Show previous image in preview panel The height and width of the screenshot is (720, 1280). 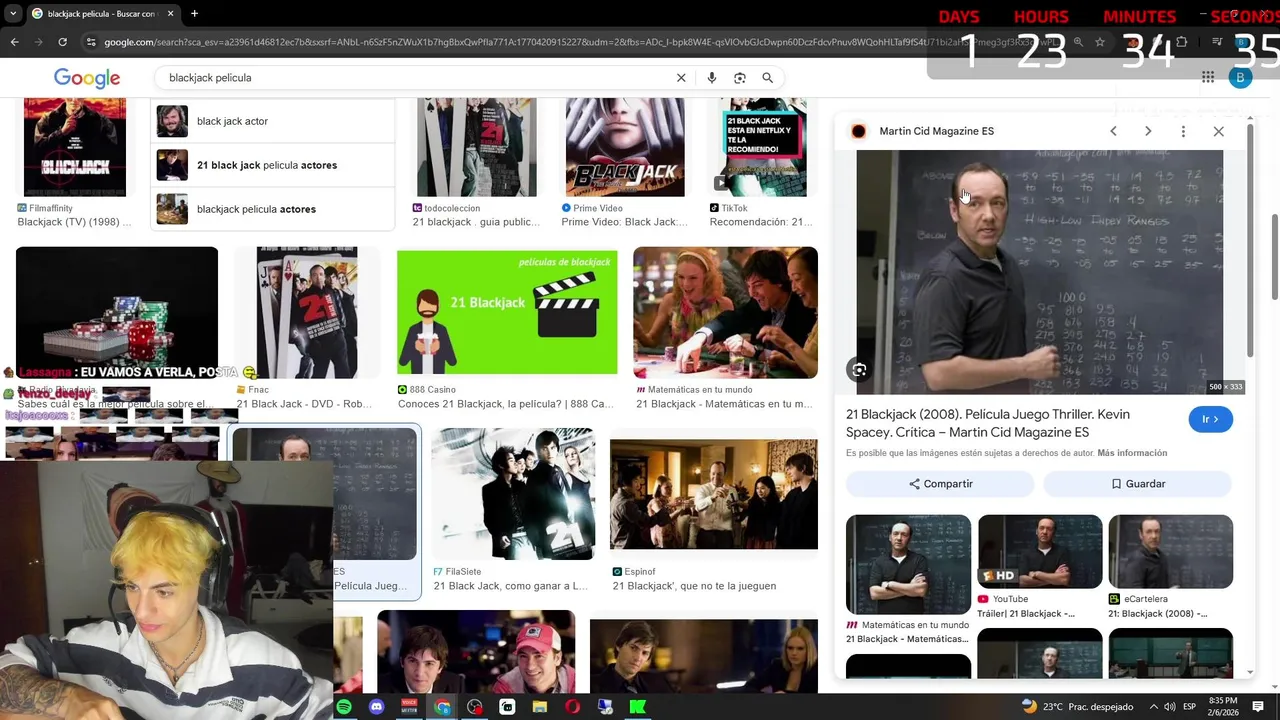pos(1113,131)
